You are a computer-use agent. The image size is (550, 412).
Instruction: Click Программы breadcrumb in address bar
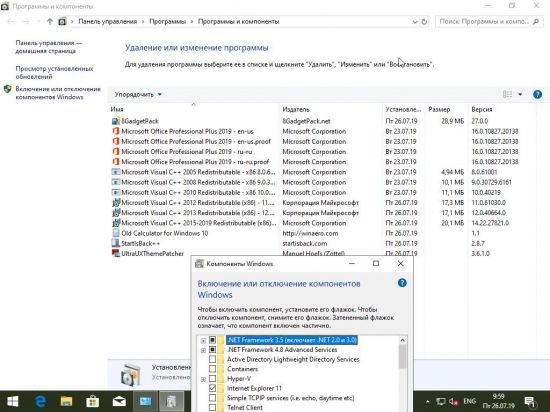(x=167, y=22)
